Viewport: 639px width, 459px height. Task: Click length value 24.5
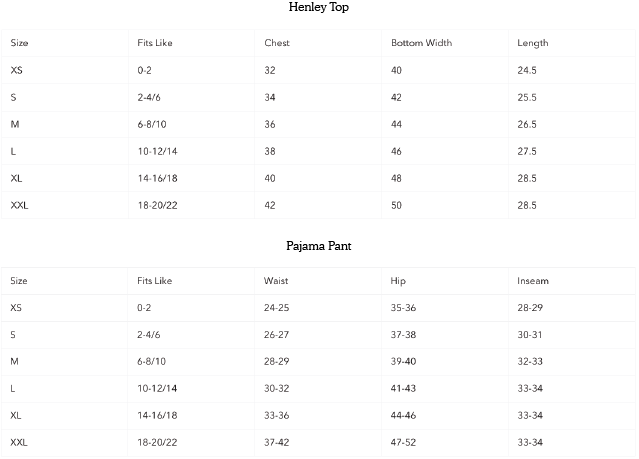click(527, 70)
